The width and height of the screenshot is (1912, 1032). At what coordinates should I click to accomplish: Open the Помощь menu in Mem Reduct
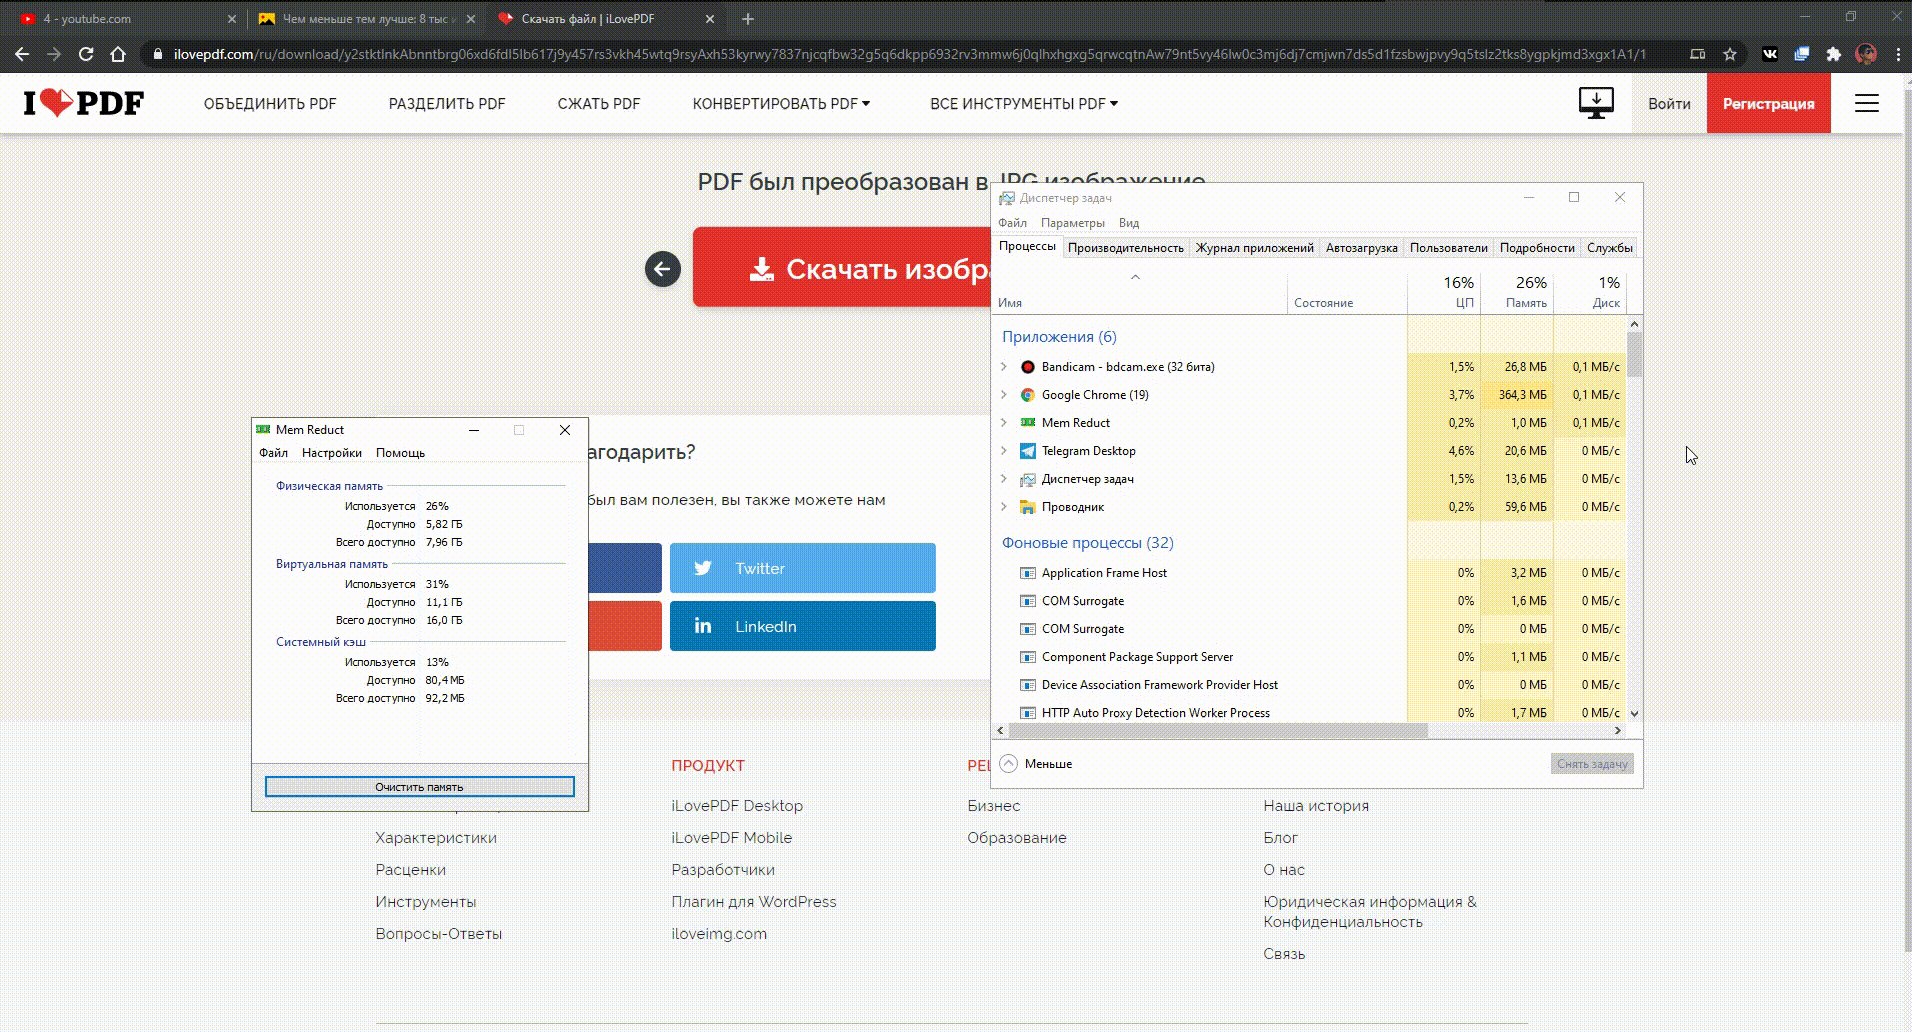[x=400, y=453]
